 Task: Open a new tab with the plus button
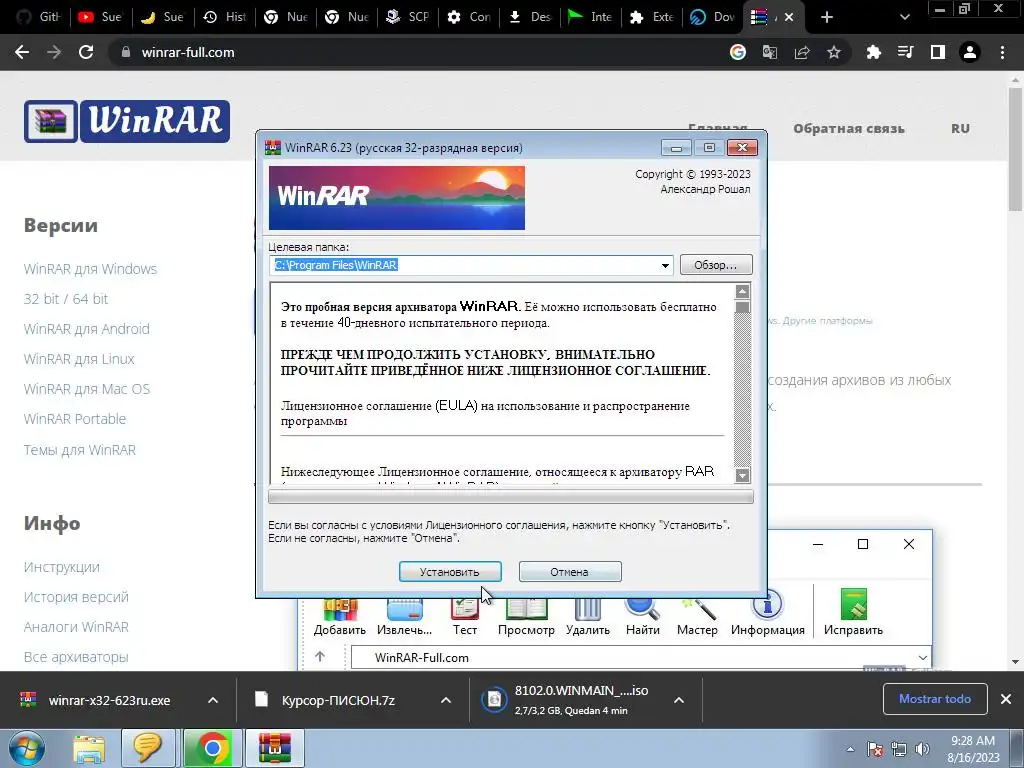827,18
